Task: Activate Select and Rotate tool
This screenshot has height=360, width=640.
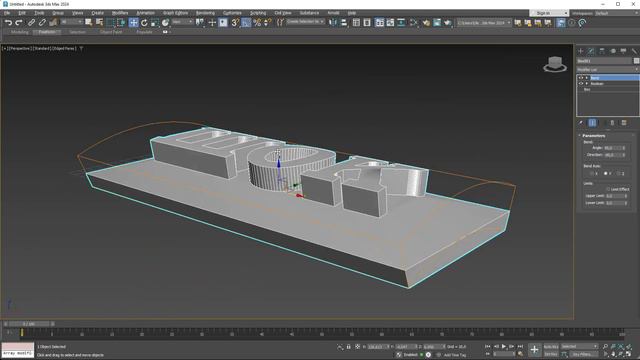Action: [x=144, y=23]
